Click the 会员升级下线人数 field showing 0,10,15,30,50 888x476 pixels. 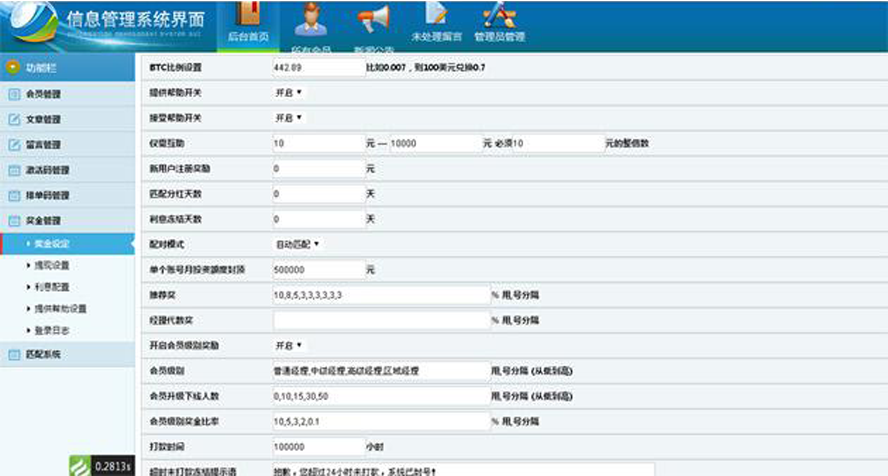pos(381,396)
